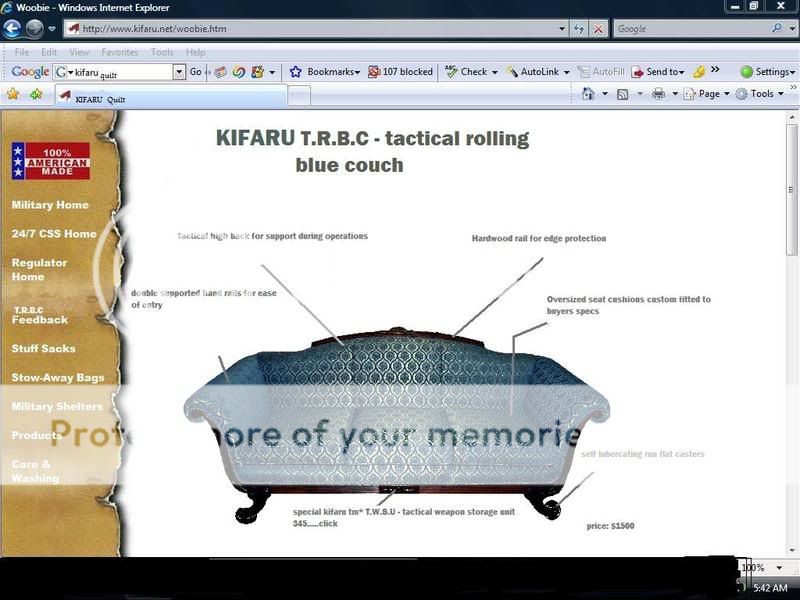Click the Send to button
The image size is (800, 600).
tap(658, 72)
